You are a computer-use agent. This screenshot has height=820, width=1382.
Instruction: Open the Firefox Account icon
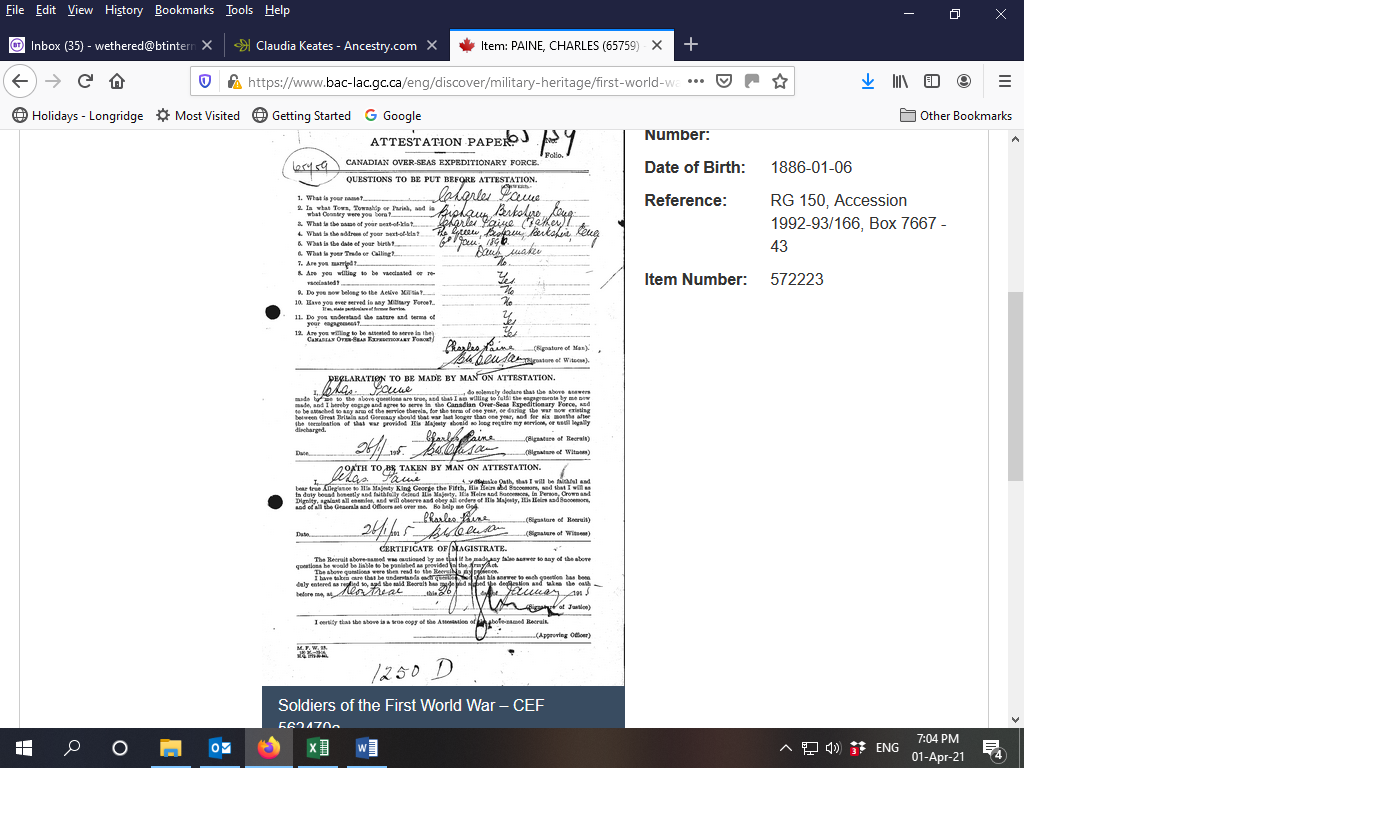(x=964, y=81)
